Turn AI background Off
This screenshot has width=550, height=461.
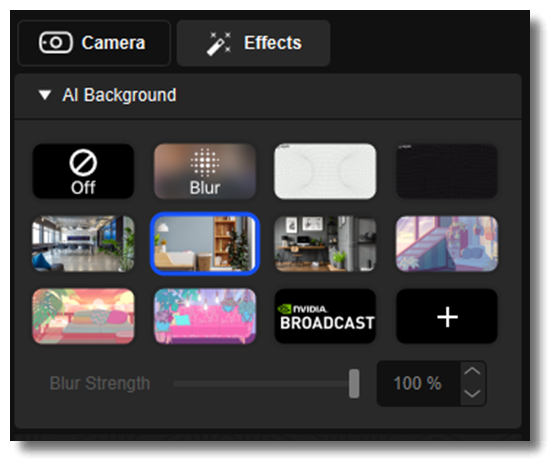tap(83, 171)
